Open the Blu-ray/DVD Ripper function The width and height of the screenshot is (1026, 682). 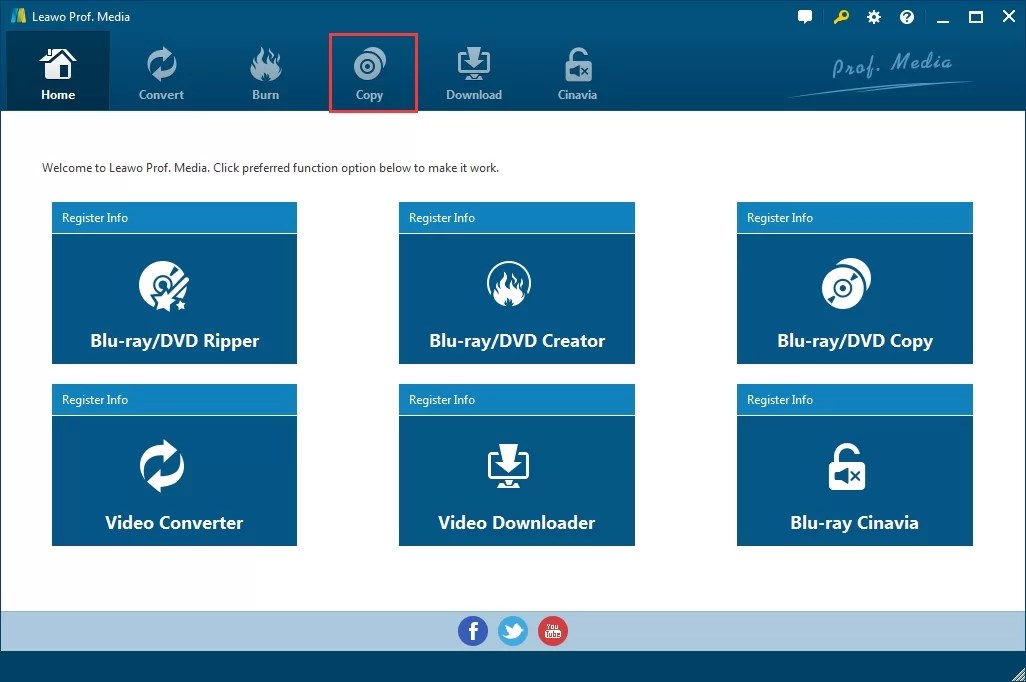click(174, 298)
